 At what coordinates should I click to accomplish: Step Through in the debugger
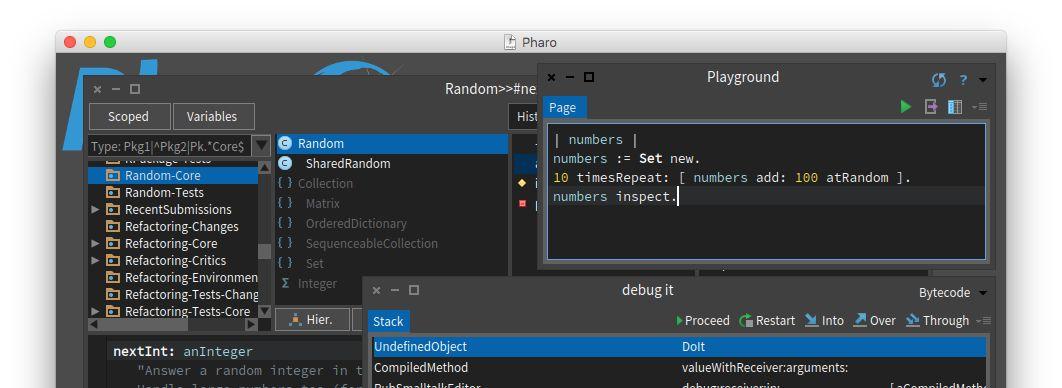click(937, 320)
